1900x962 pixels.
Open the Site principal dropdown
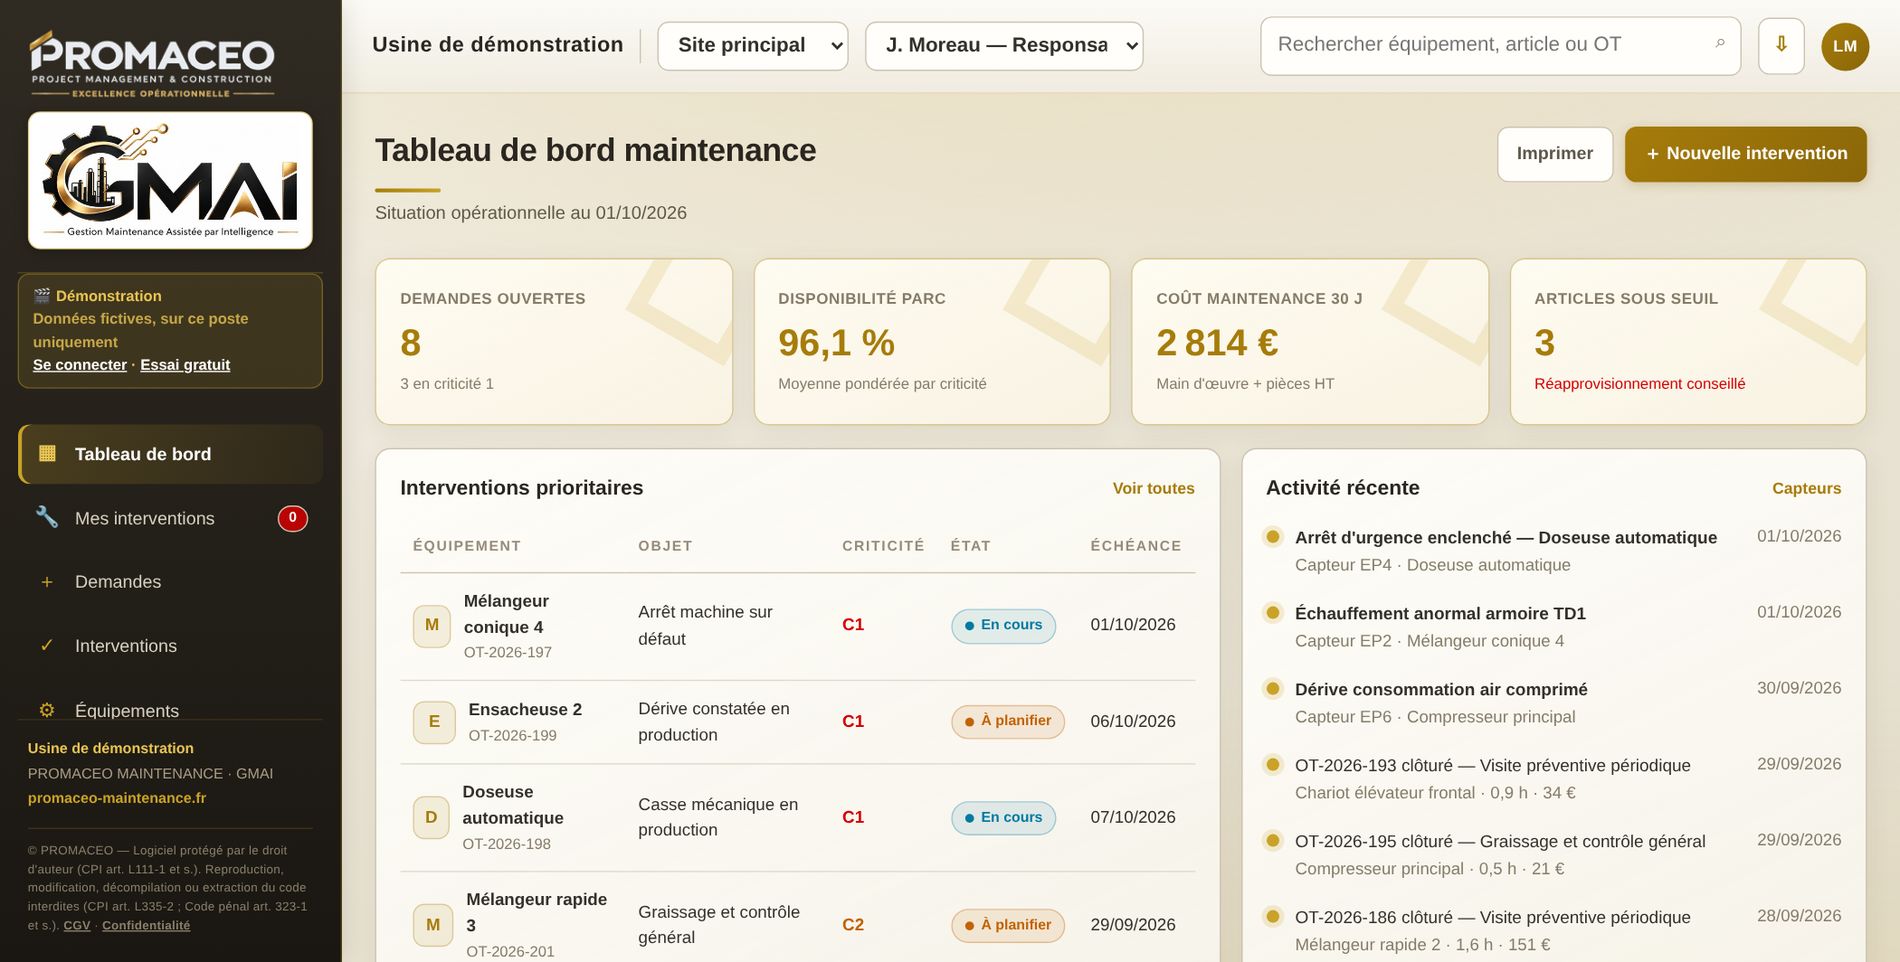click(753, 46)
